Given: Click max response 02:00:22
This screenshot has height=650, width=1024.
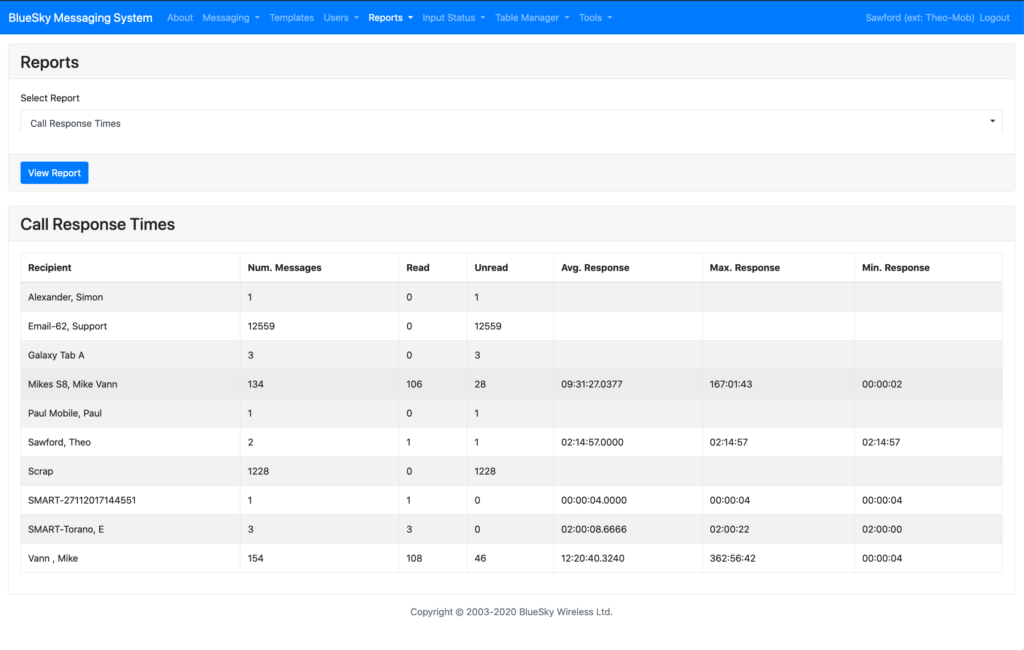Looking at the screenshot, I should pyautogui.click(x=729, y=529).
